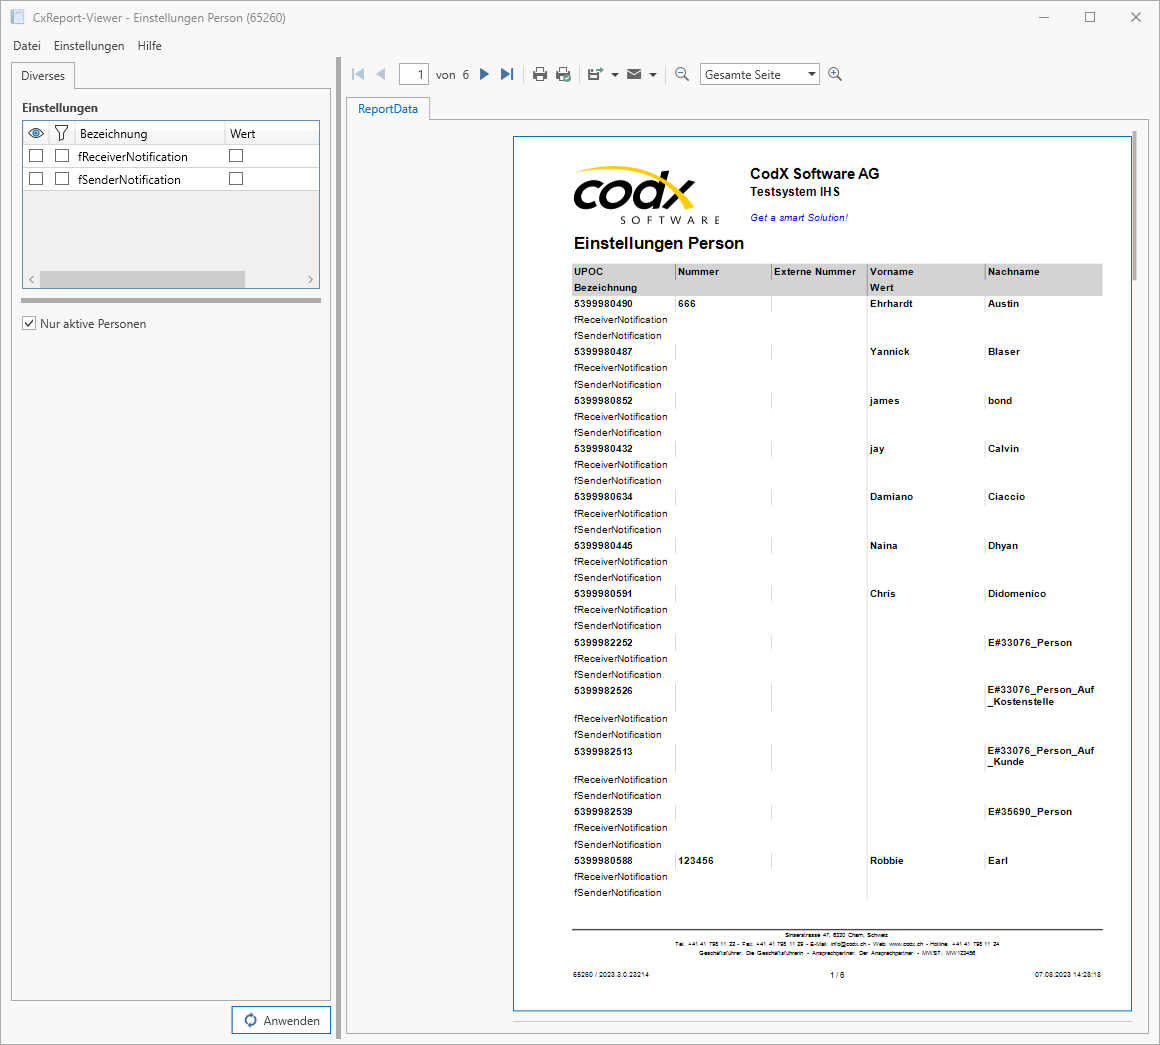The height and width of the screenshot is (1045, 1160).
Task: Export the report via the save icon
Action: [593, 73]
